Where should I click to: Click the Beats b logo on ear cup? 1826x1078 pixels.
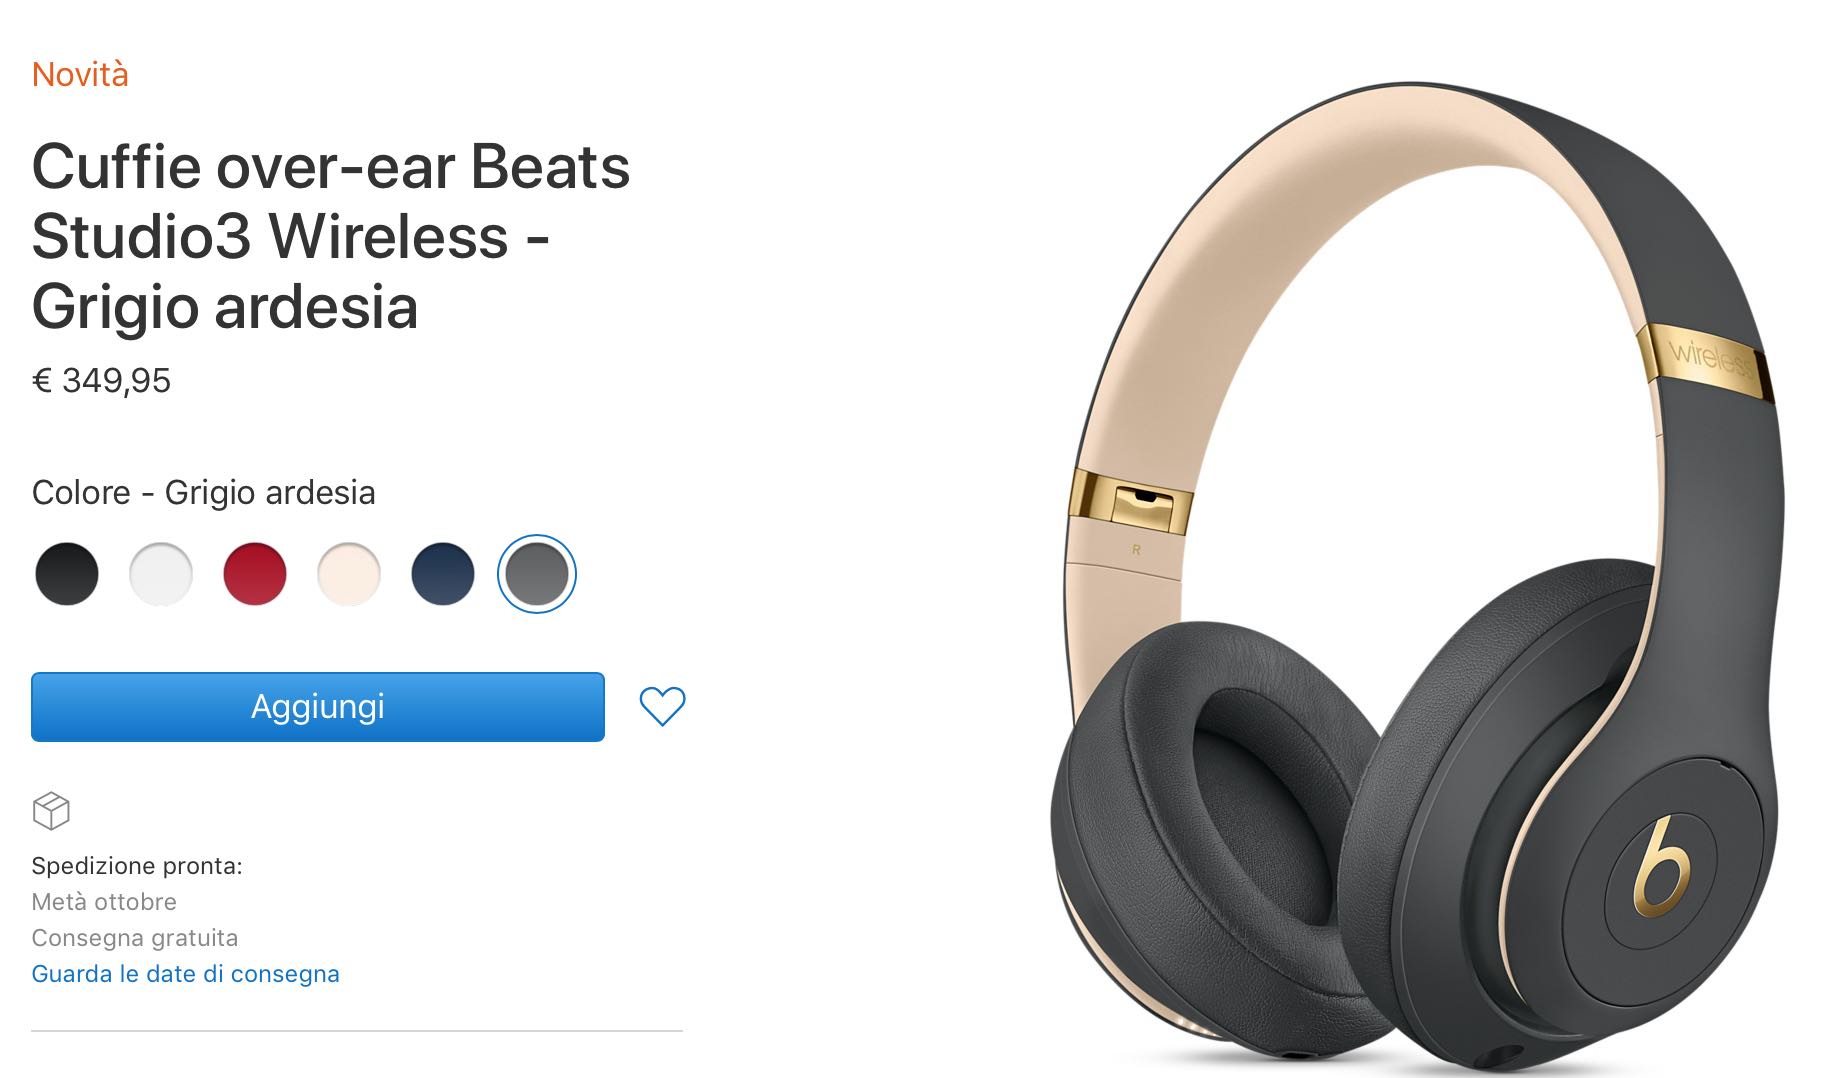pyautogui.click(x=1661, y=866)
